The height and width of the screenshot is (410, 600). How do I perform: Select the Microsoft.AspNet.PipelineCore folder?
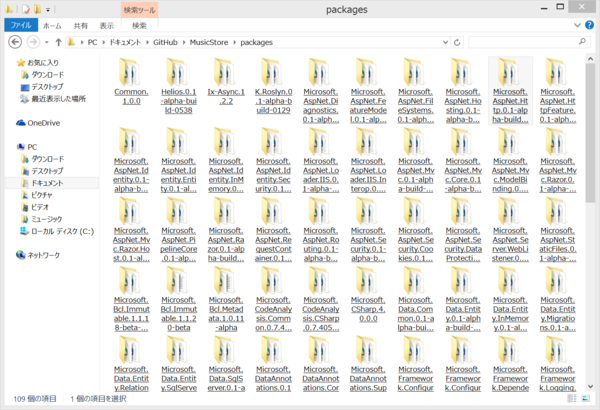click(179, 230)
